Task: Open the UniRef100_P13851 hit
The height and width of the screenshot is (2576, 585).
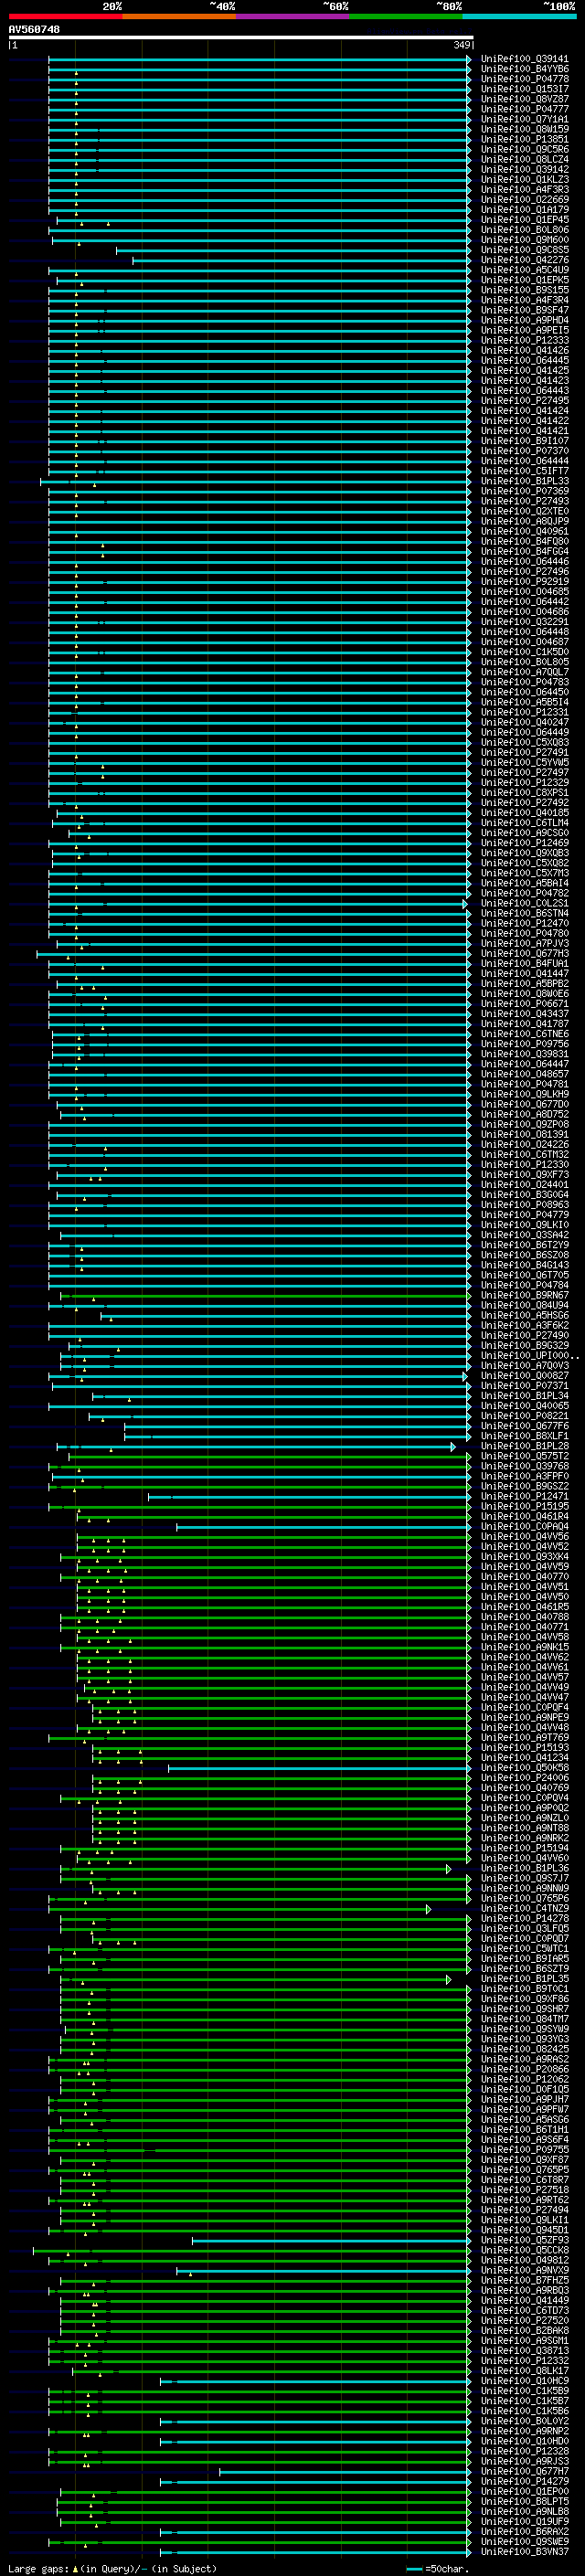Action: click(x=525, y=139)
